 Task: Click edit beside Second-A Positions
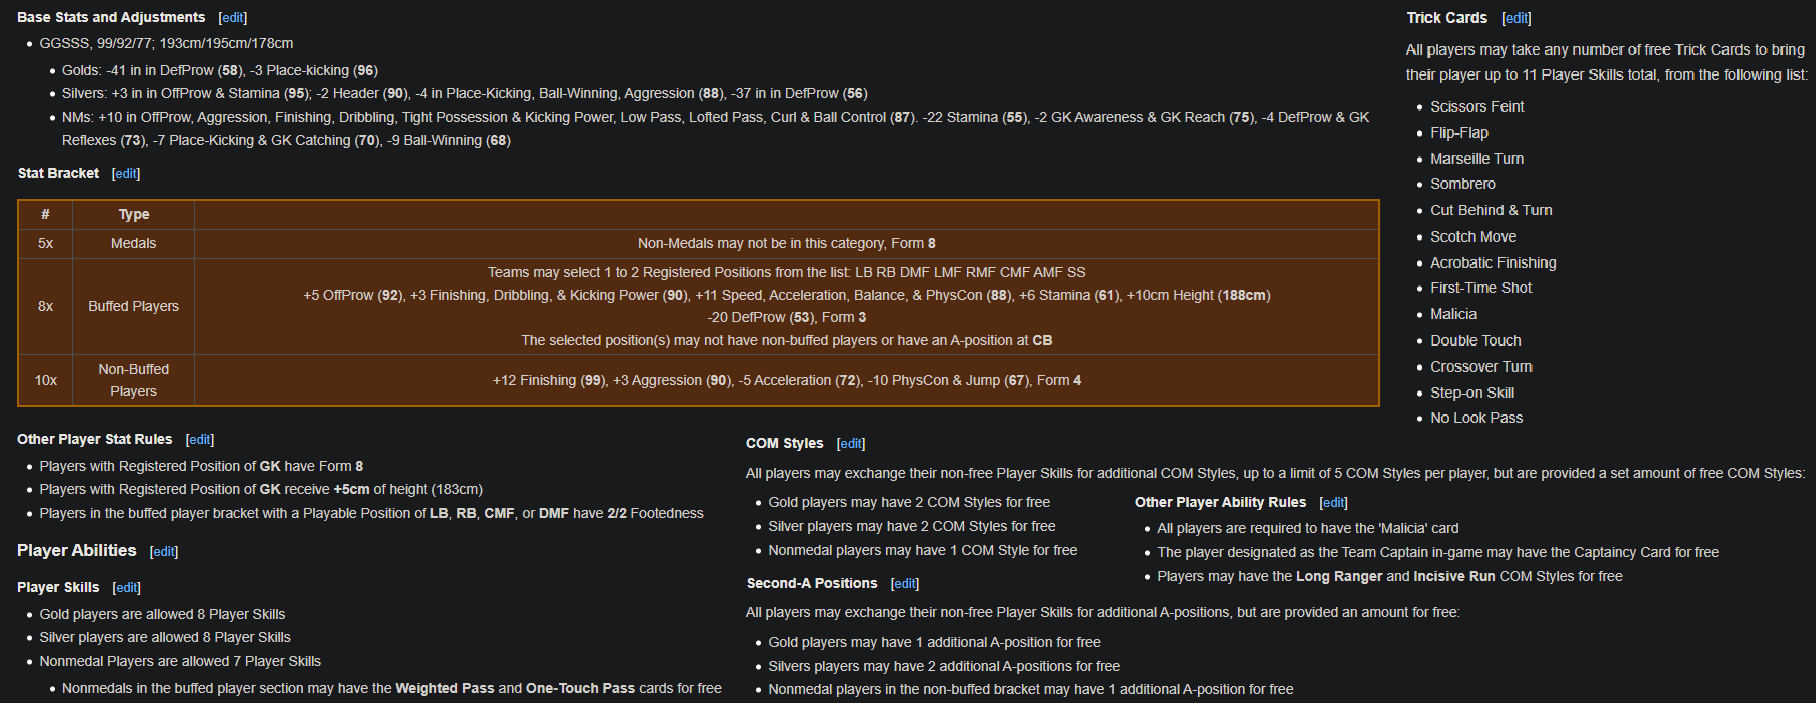905,584
